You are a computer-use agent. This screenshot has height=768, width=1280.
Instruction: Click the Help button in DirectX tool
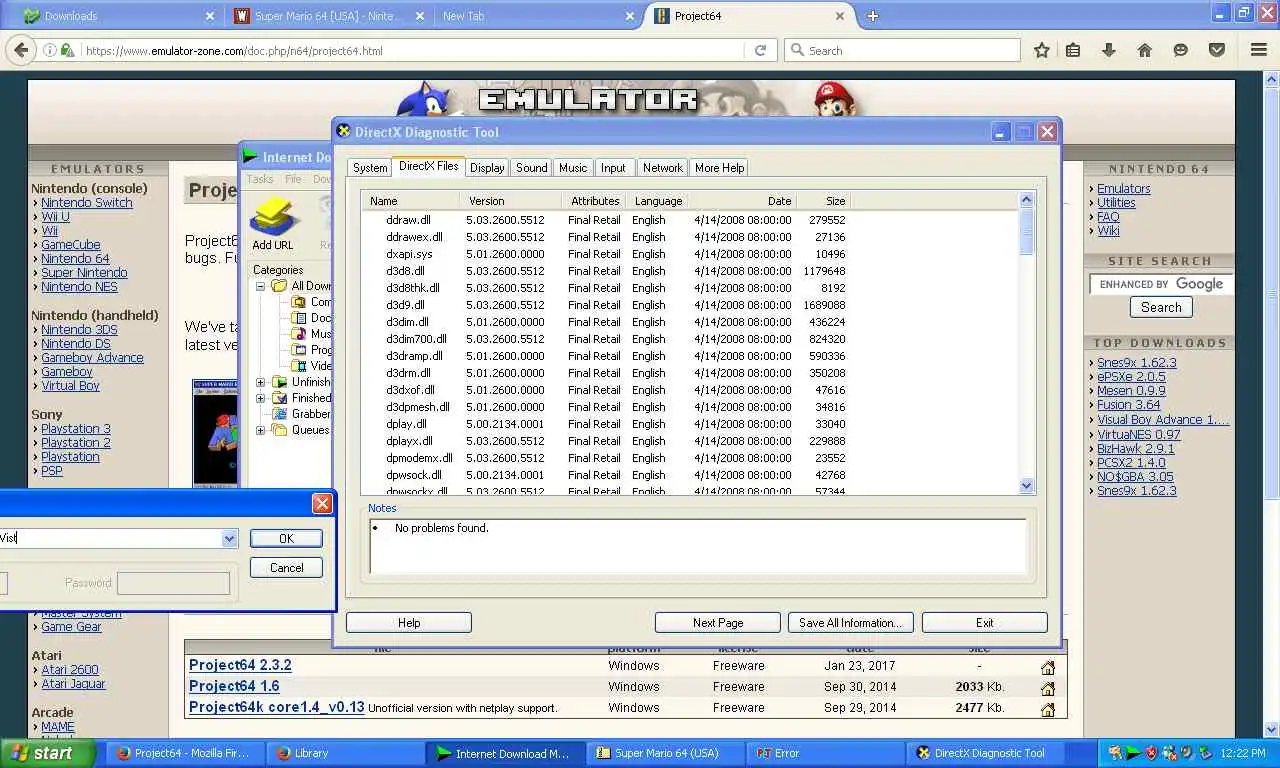(409, 623)
